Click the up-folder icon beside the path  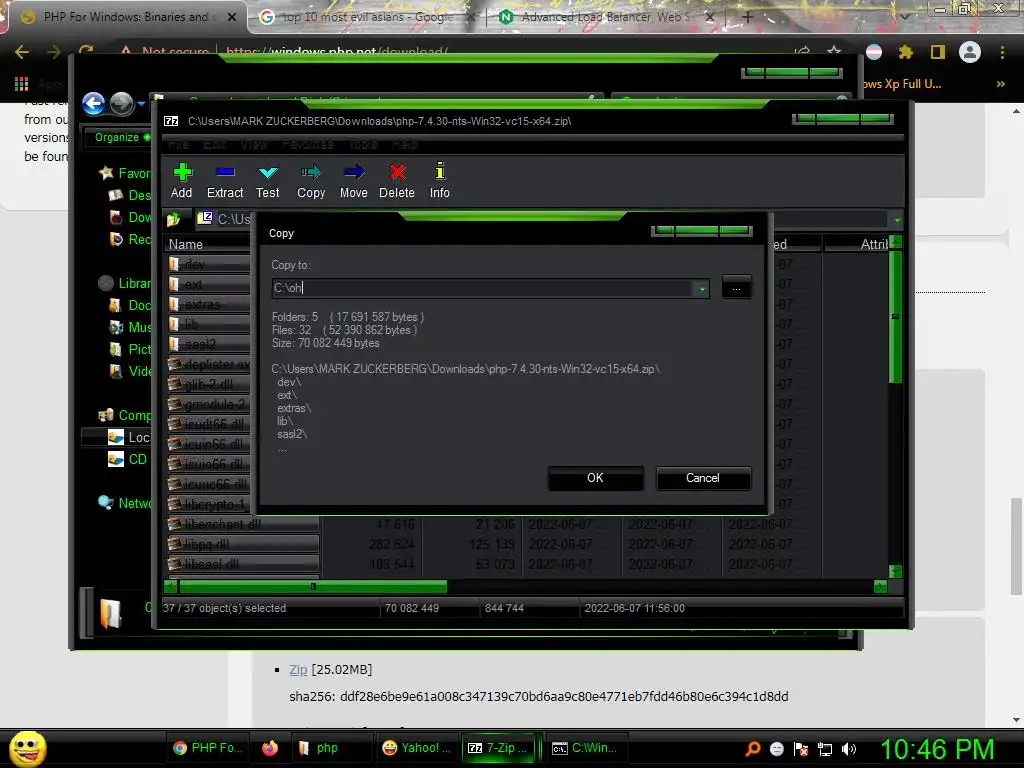[x=174, y=219]
